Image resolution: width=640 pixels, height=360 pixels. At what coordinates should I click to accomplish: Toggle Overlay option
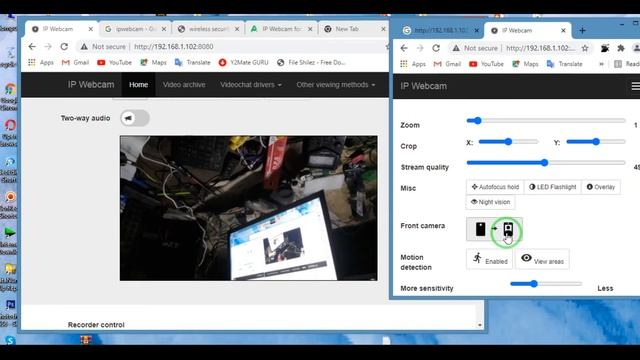[x=601, y=187]
